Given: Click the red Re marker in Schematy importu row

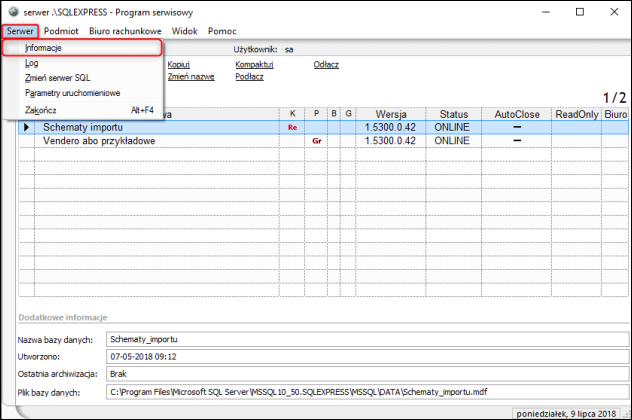Looking at the screenshot, I should [x=292, y=127].
